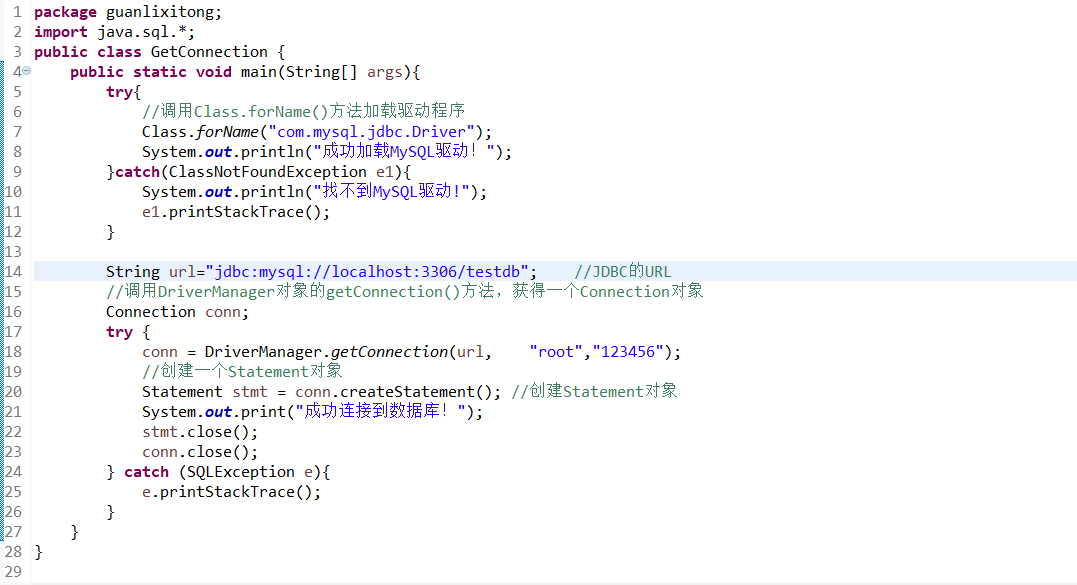Click the DriverManager comment on line 15

[405, 292]
